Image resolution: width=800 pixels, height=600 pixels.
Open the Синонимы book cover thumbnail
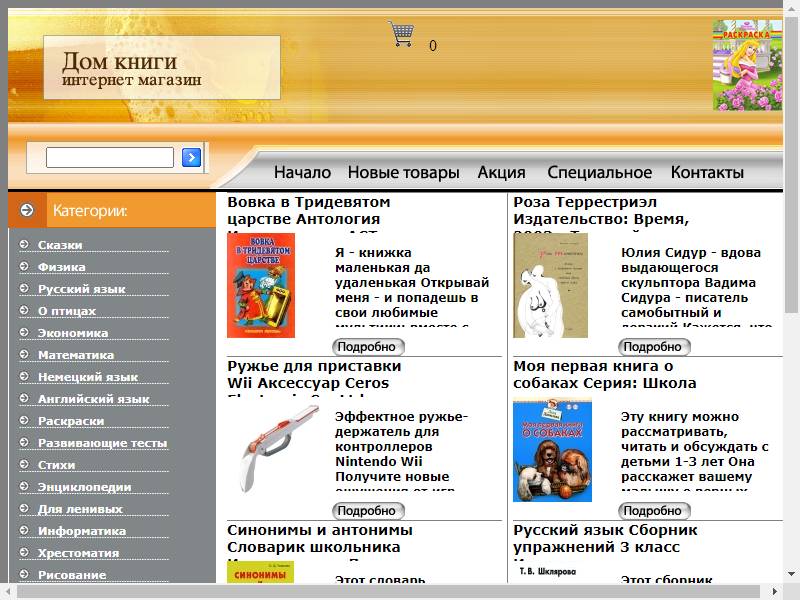click(260, 572)
